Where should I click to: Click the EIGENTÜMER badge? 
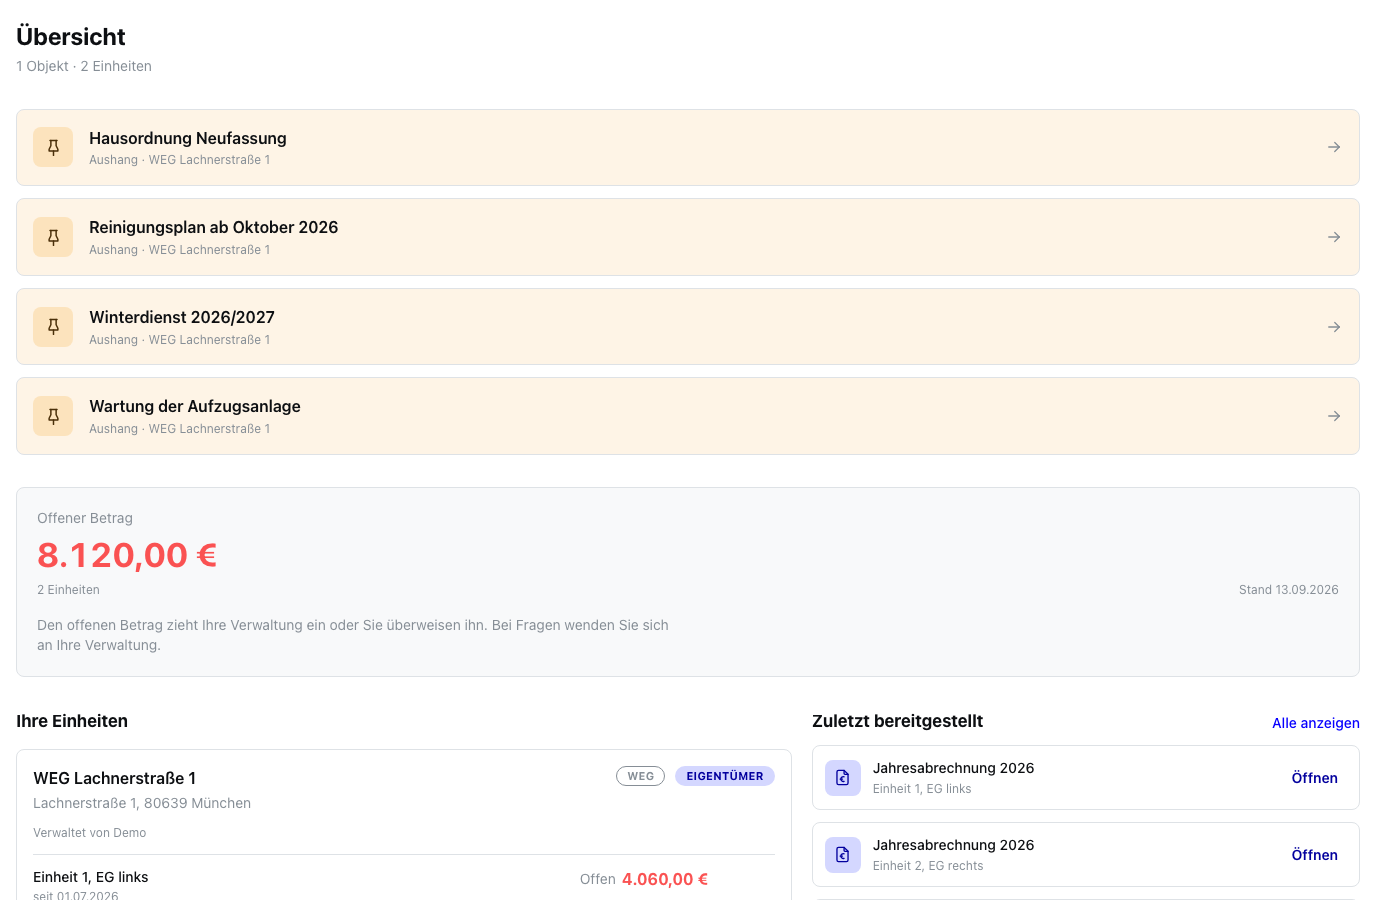pos(725,776)
